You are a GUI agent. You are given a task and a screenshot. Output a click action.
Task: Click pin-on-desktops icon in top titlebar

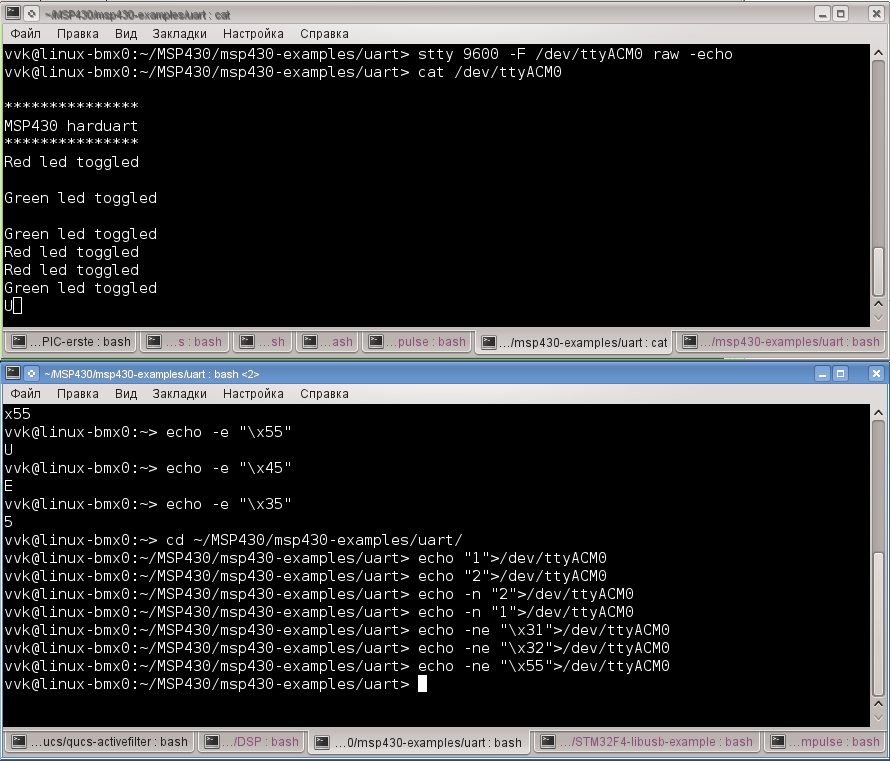click(x=32, y=14)
